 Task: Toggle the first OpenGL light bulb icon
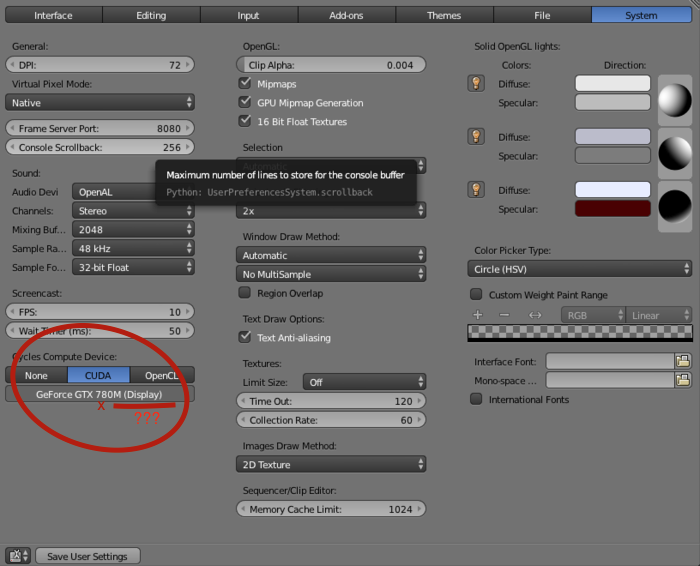point(476,83)
